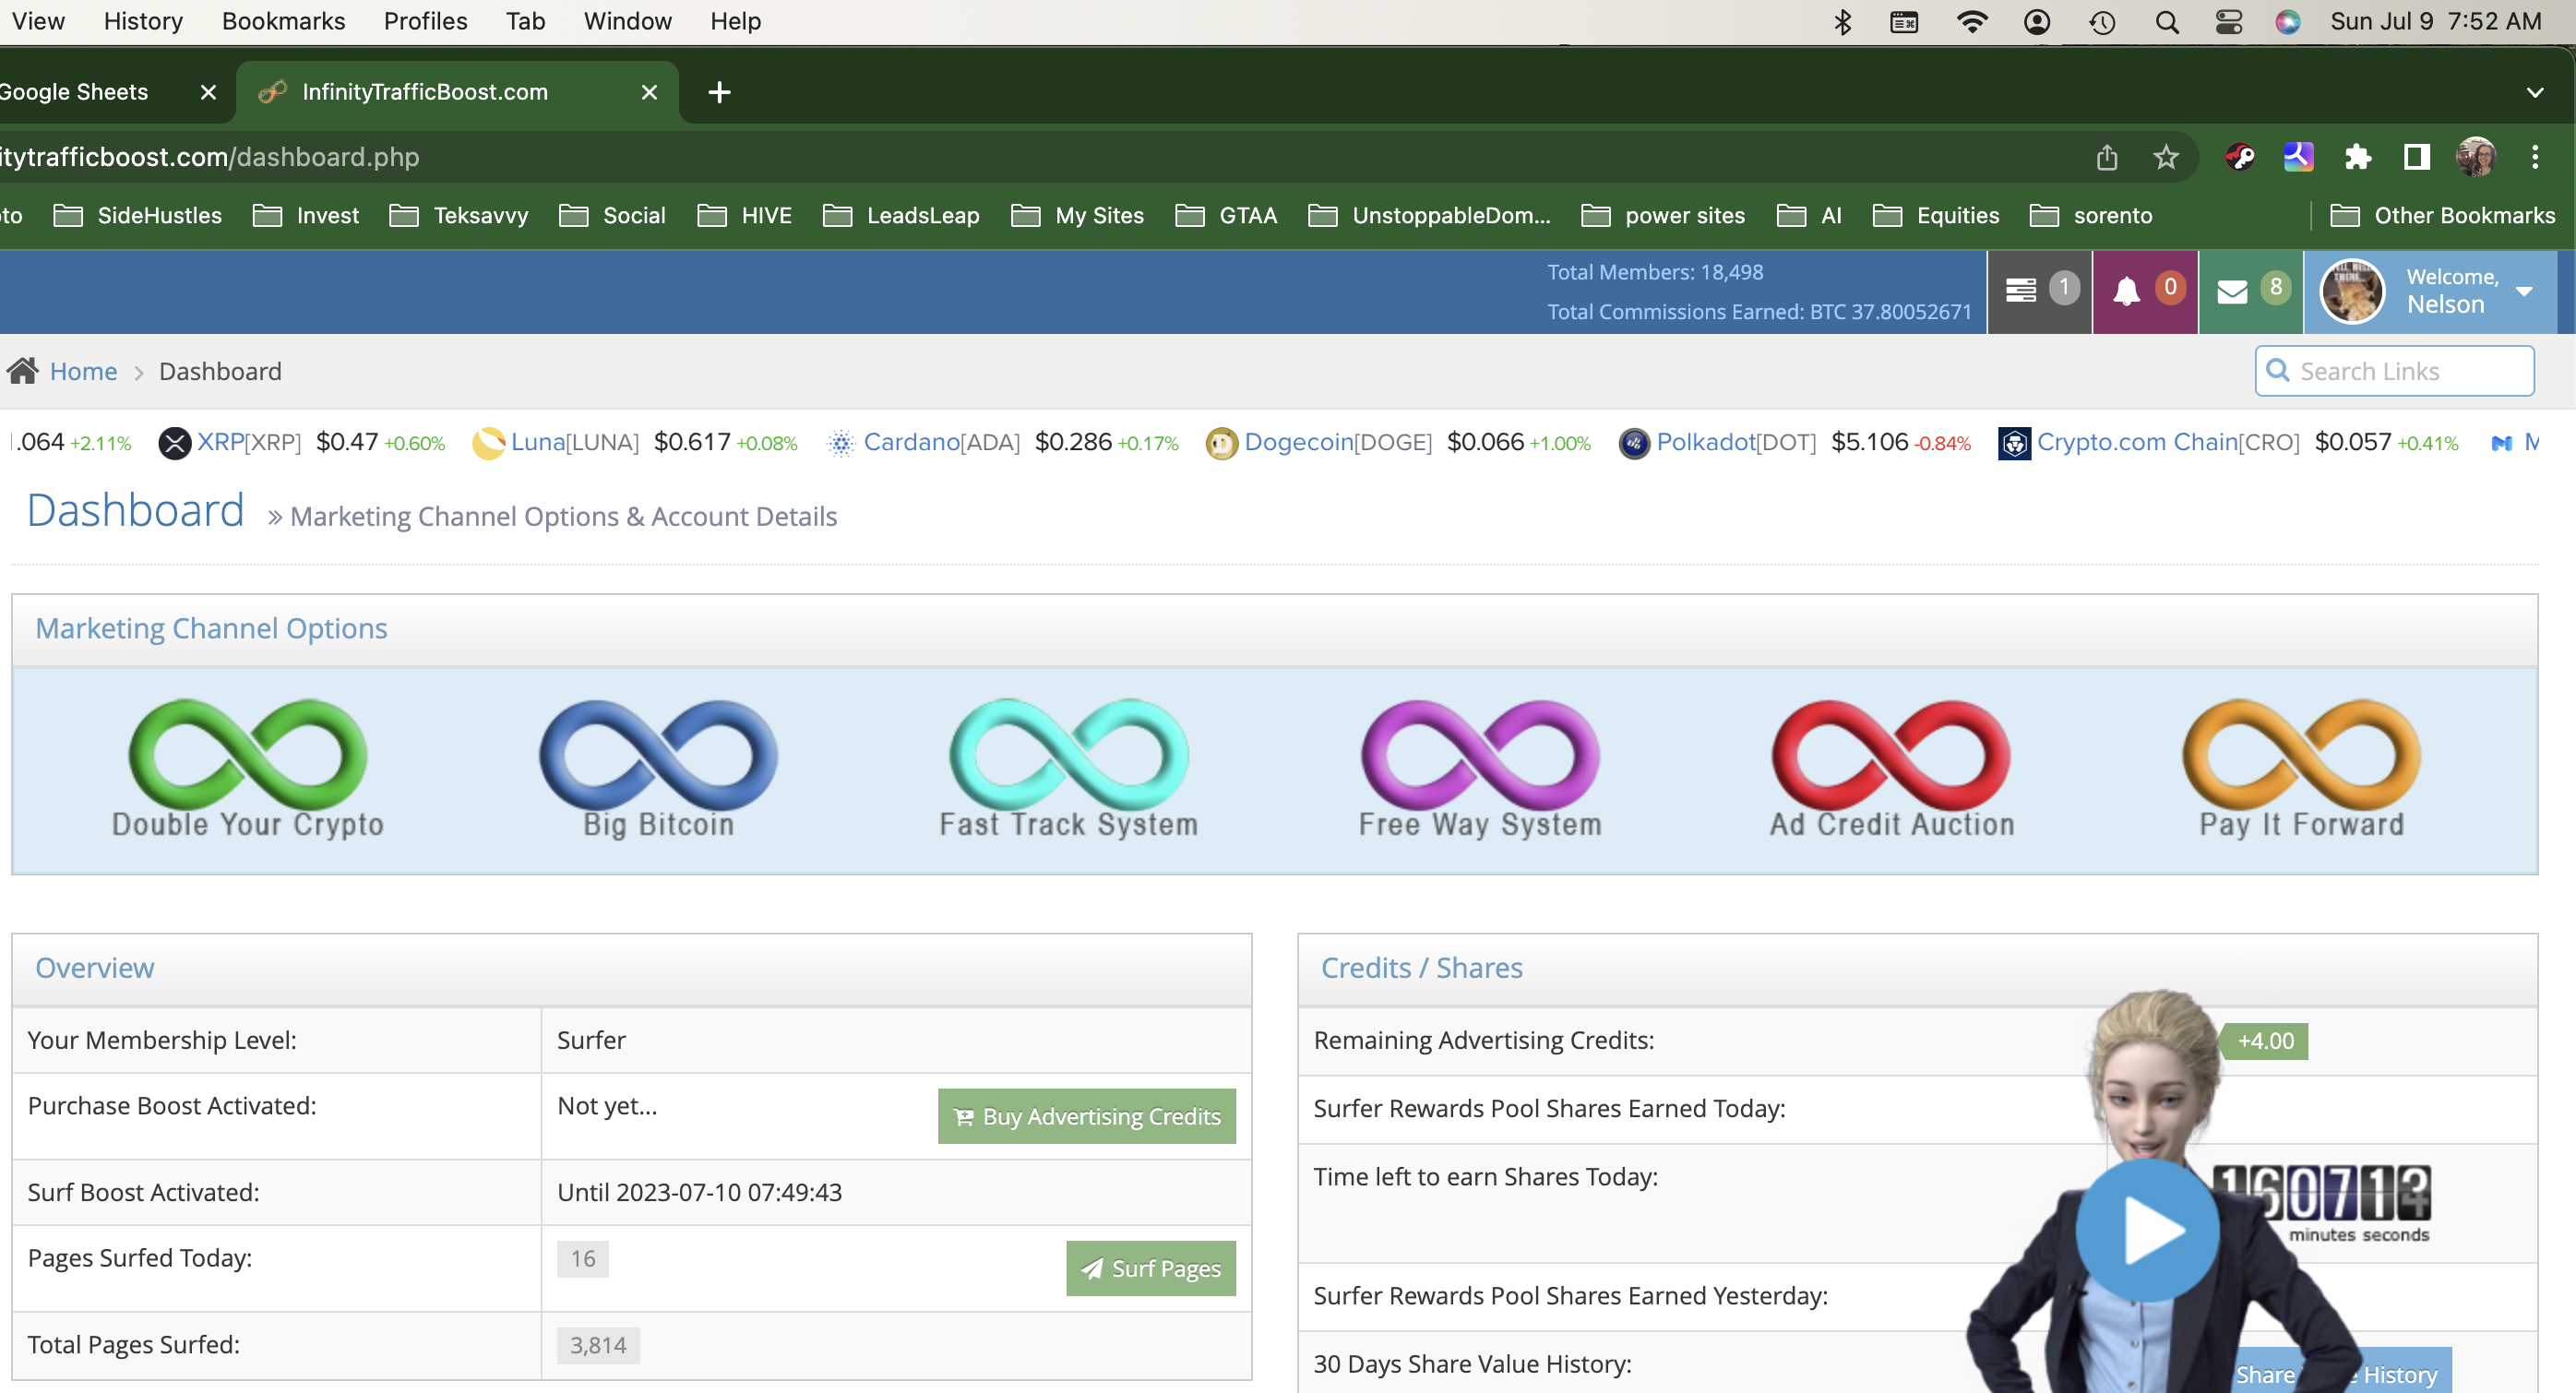This screenshot has height=1393, width=2576.
Task: Click the date and time in the menu bar
Action: [x=2435, y=21]
